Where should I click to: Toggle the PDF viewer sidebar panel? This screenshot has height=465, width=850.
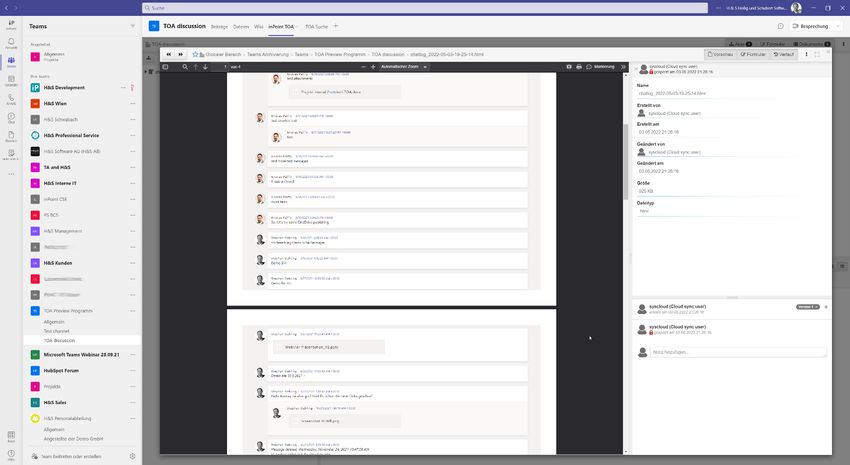tap(166, 67)
